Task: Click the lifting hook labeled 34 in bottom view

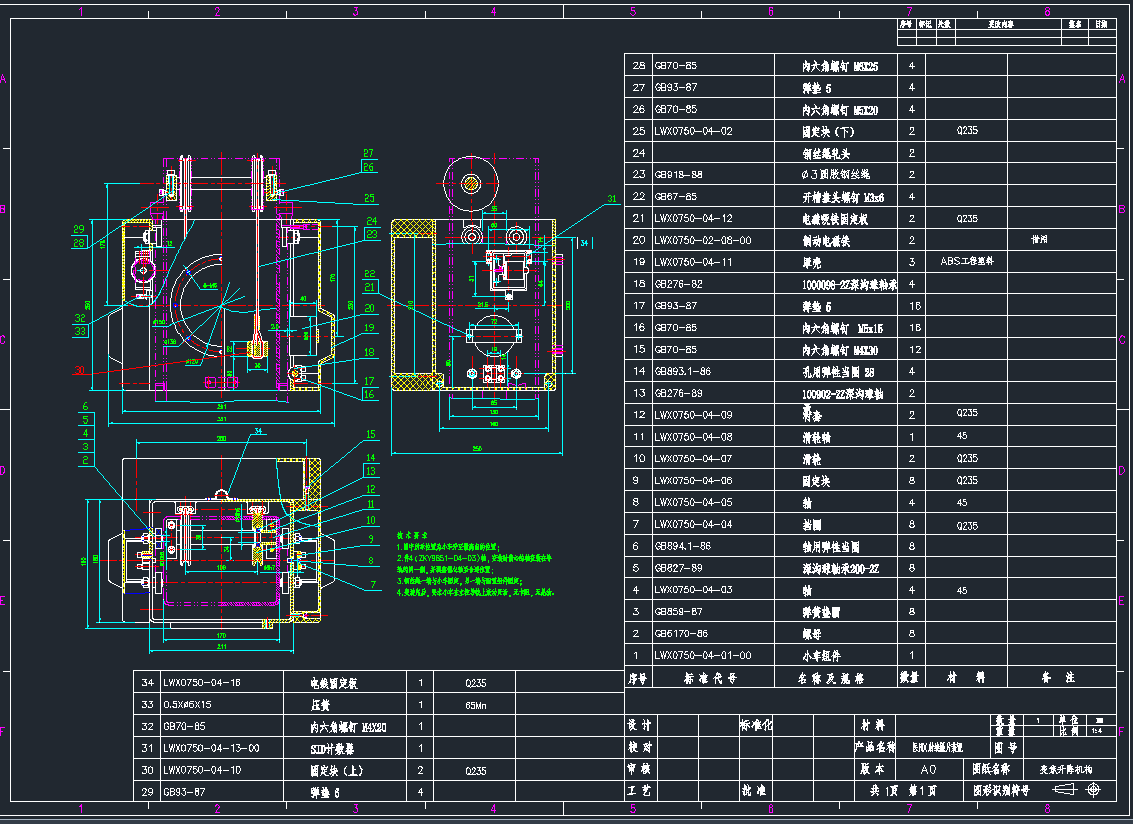Action: point(222,494)
